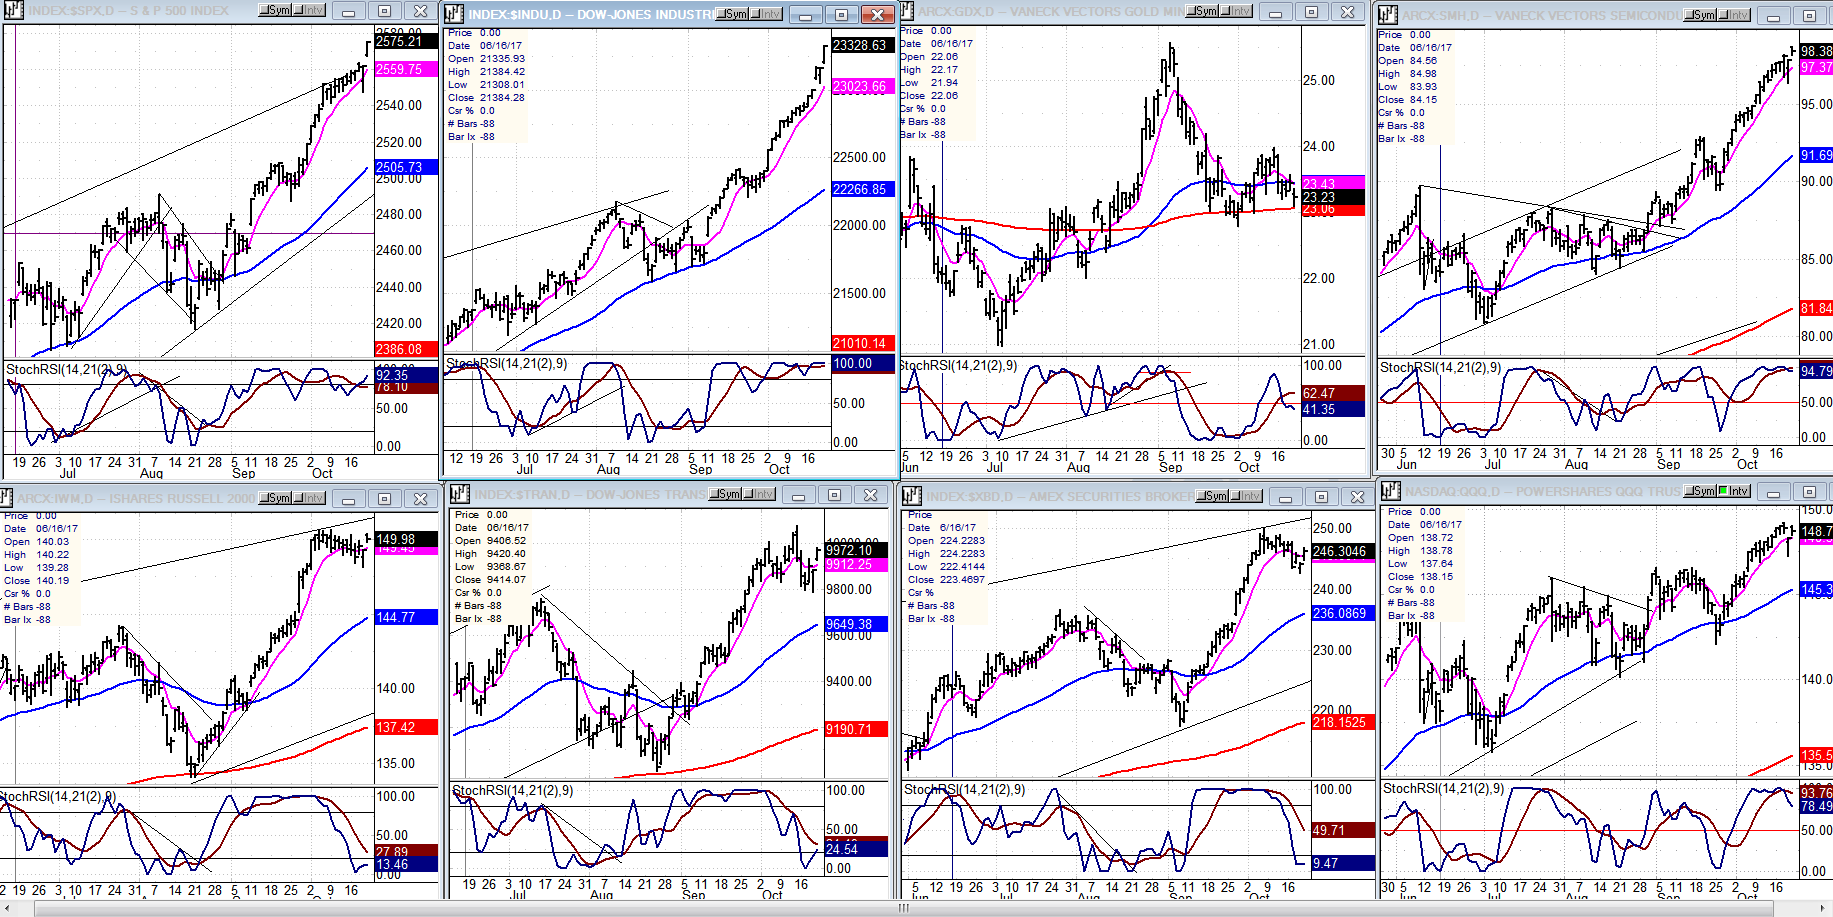Click the Dow-Jones Industrials chart window icon
The width and height of the screenshot is (1833, 917).
(454, 13)
